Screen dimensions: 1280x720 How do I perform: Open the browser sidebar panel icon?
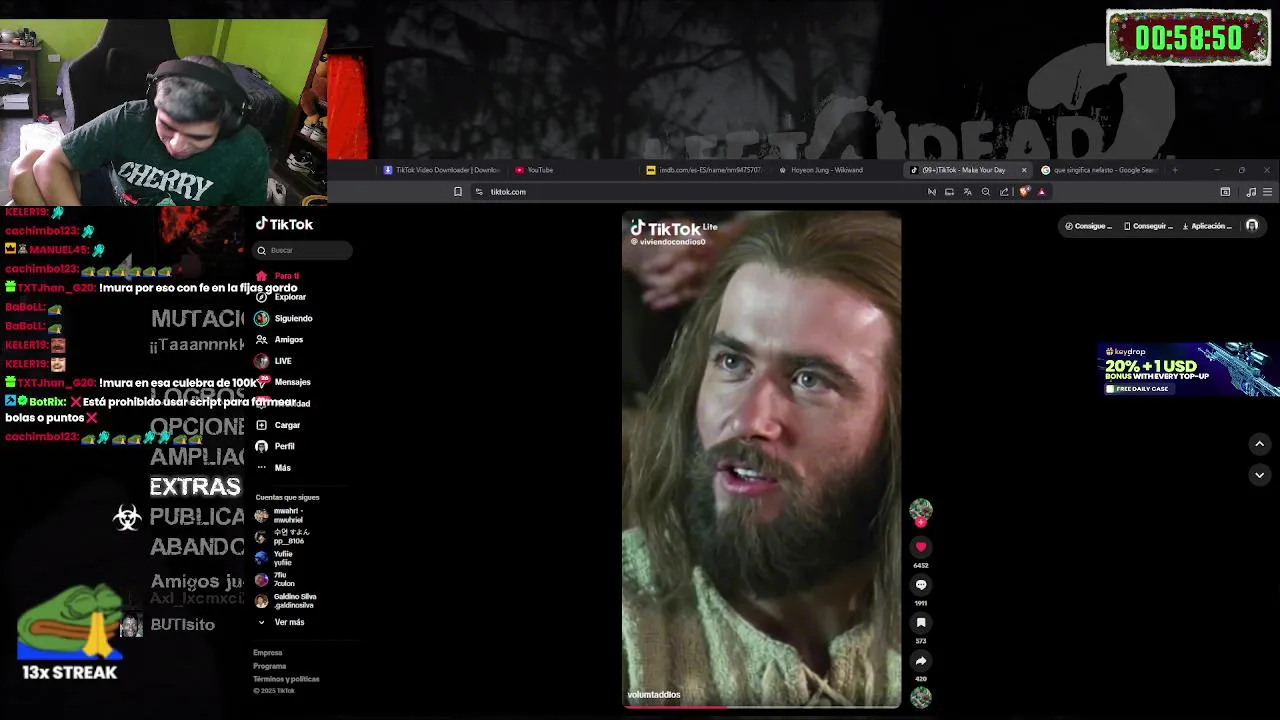pyautogui.click(x=1225, y=192)
